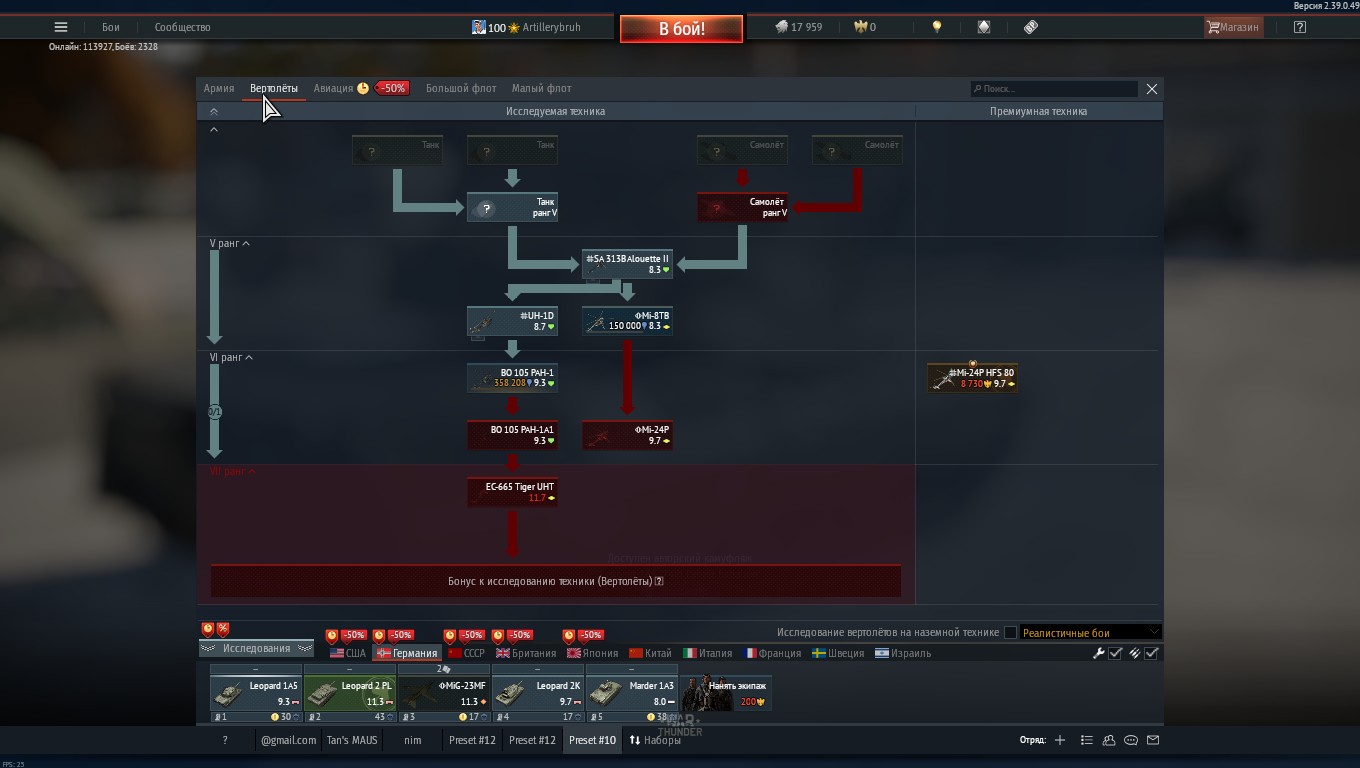Viewport: 1360px width, 768px height.
Task: Open the Магазин shop button
Action: pyautogui.click(x=1232, y=27)
